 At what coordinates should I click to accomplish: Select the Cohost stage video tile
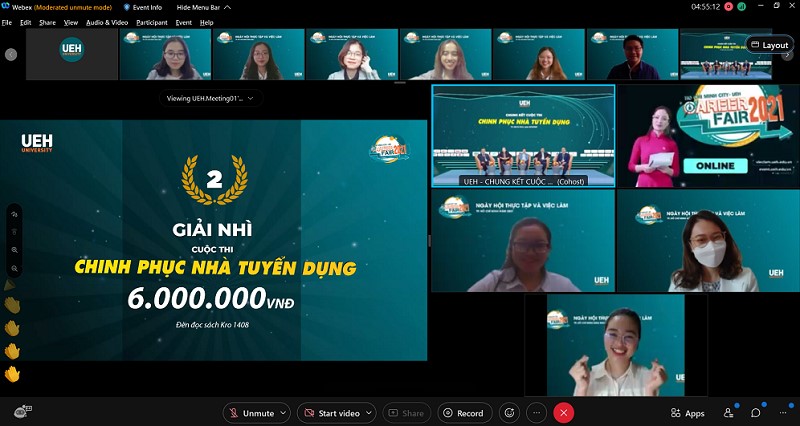[x=523, y=136]
